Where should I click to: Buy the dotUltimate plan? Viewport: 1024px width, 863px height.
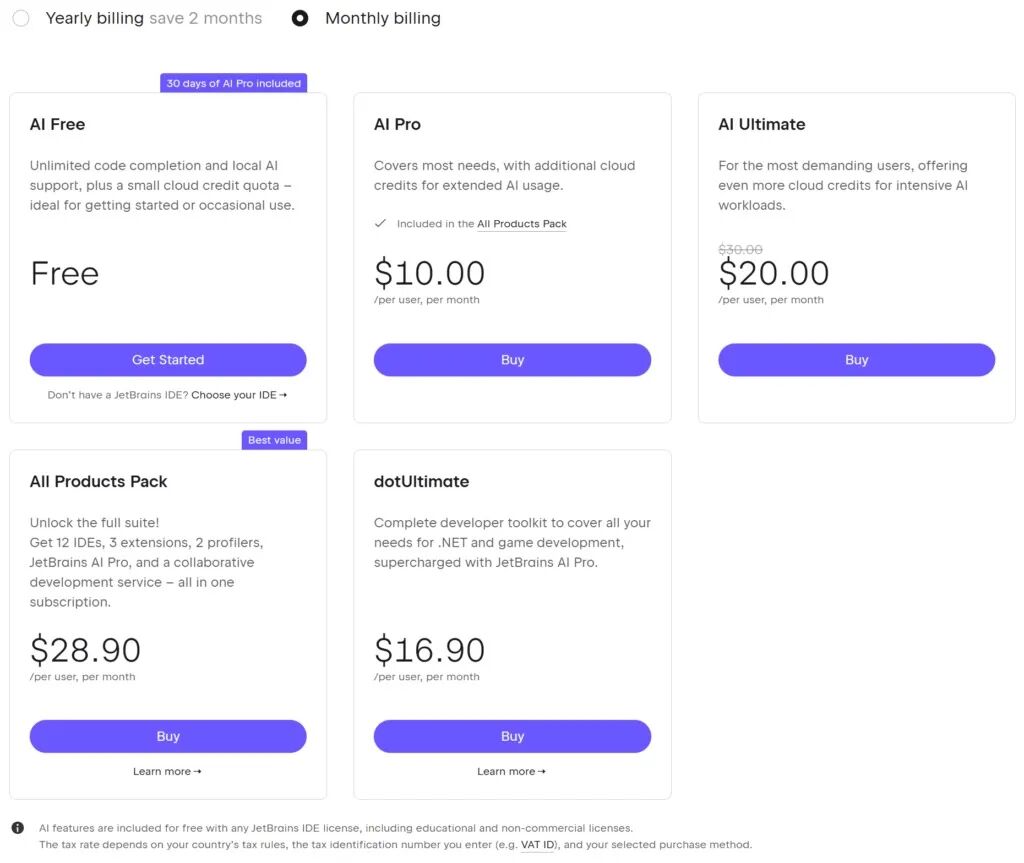[512, 737]
